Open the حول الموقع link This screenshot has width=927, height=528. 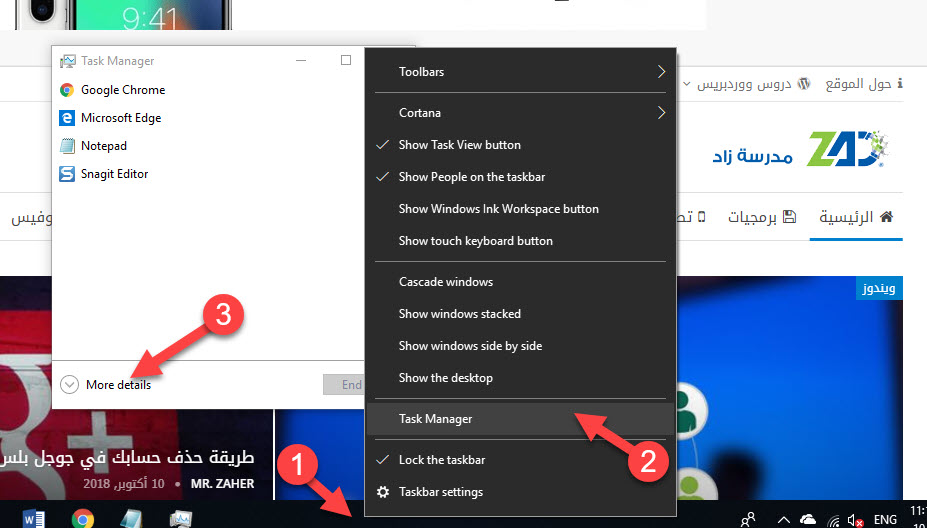pos(864,84)
